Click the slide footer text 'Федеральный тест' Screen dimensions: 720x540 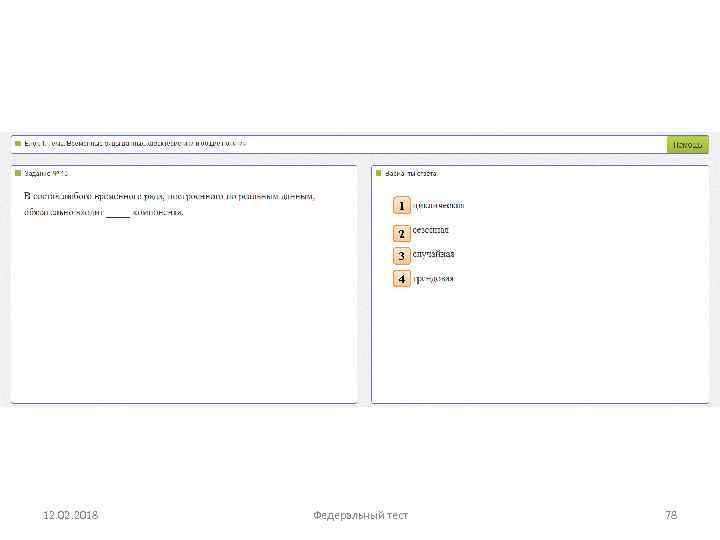pos(360,515)
